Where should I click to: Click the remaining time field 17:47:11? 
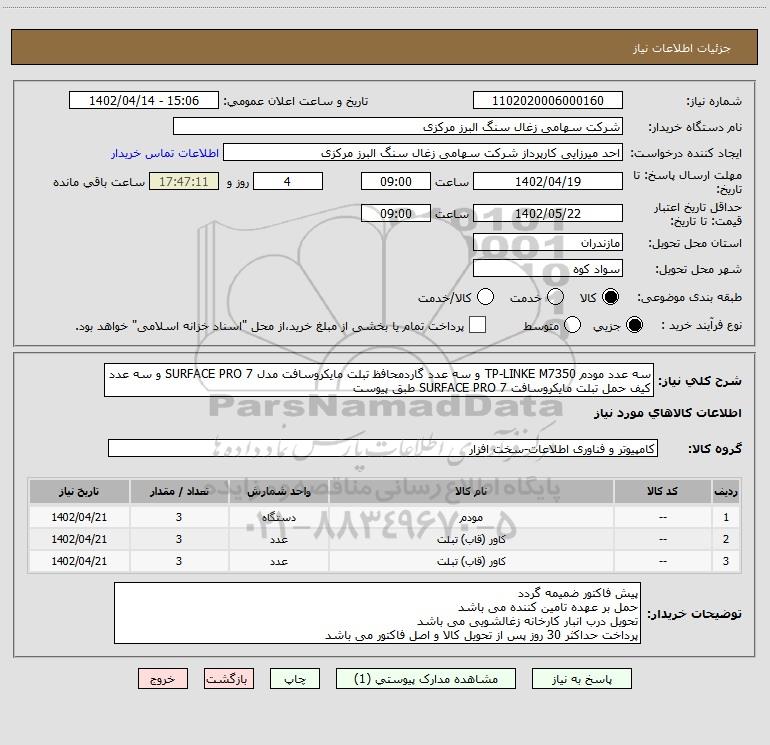184,181
